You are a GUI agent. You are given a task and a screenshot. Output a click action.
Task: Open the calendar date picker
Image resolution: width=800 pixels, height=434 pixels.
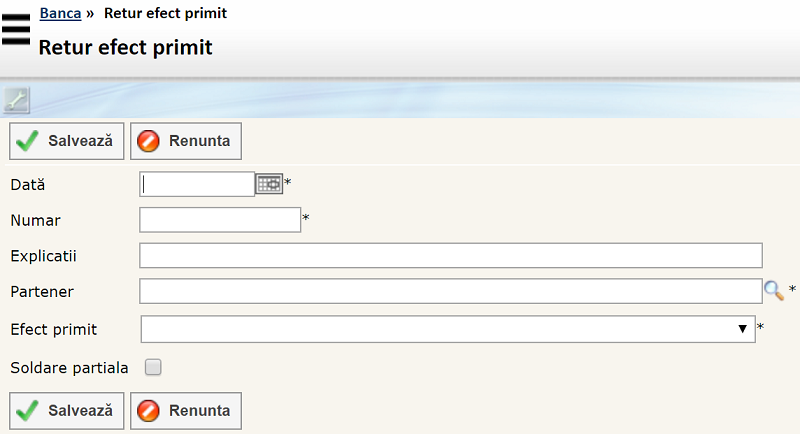[x=270, y=184]
